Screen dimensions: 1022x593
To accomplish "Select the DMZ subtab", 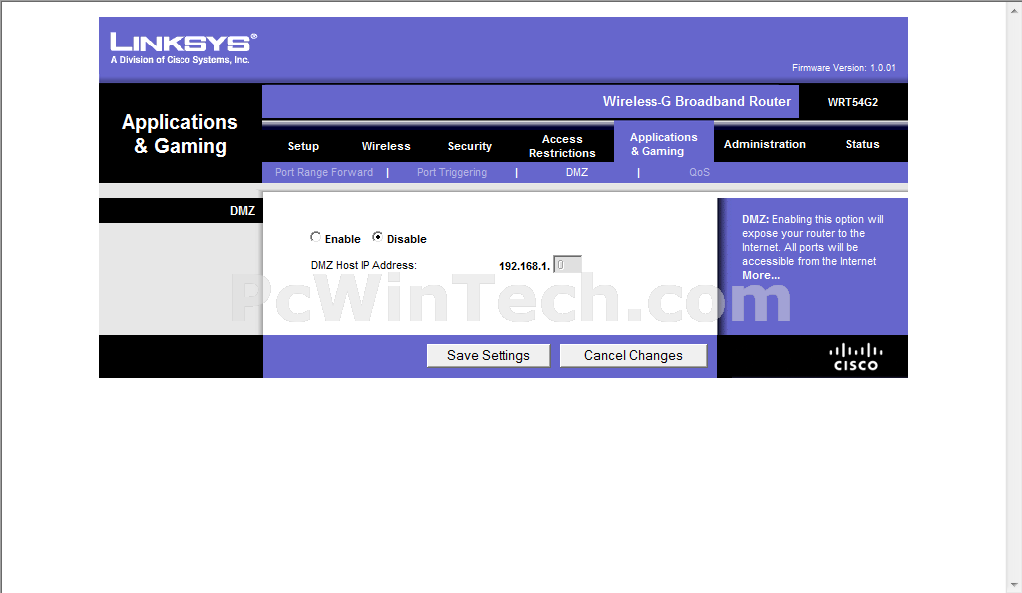I will pos(577,172).
